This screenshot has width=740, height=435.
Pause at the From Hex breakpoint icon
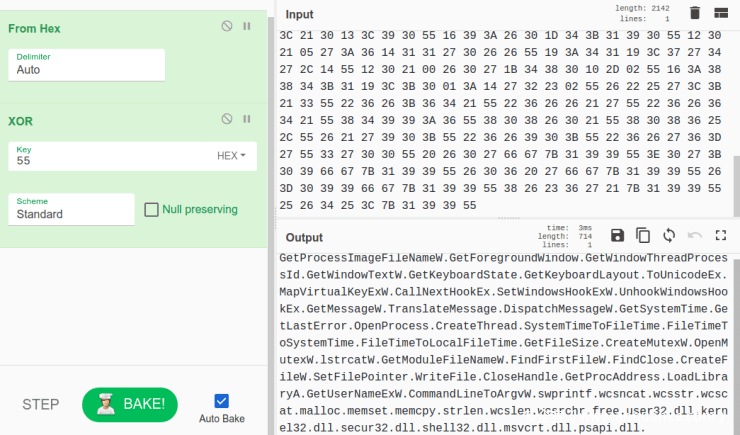click(247, 26)
